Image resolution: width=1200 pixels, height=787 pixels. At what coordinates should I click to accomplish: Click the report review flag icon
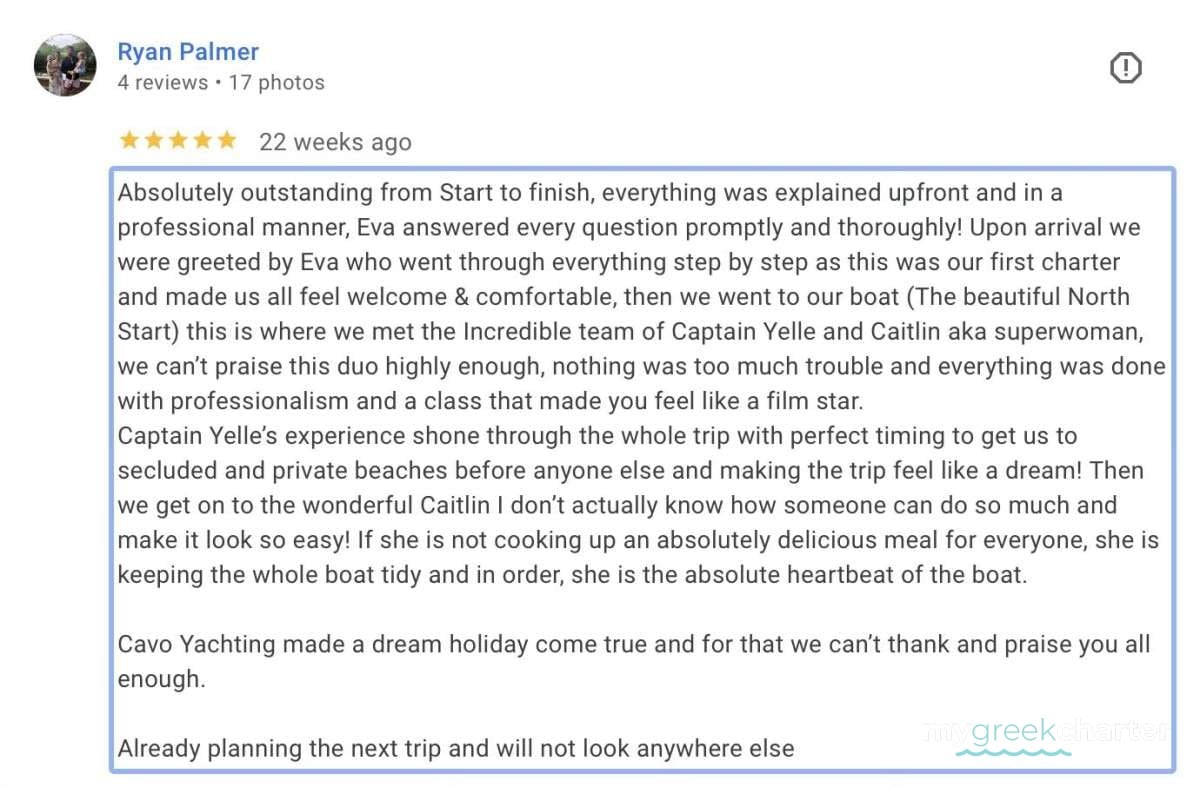(1126, 68)
